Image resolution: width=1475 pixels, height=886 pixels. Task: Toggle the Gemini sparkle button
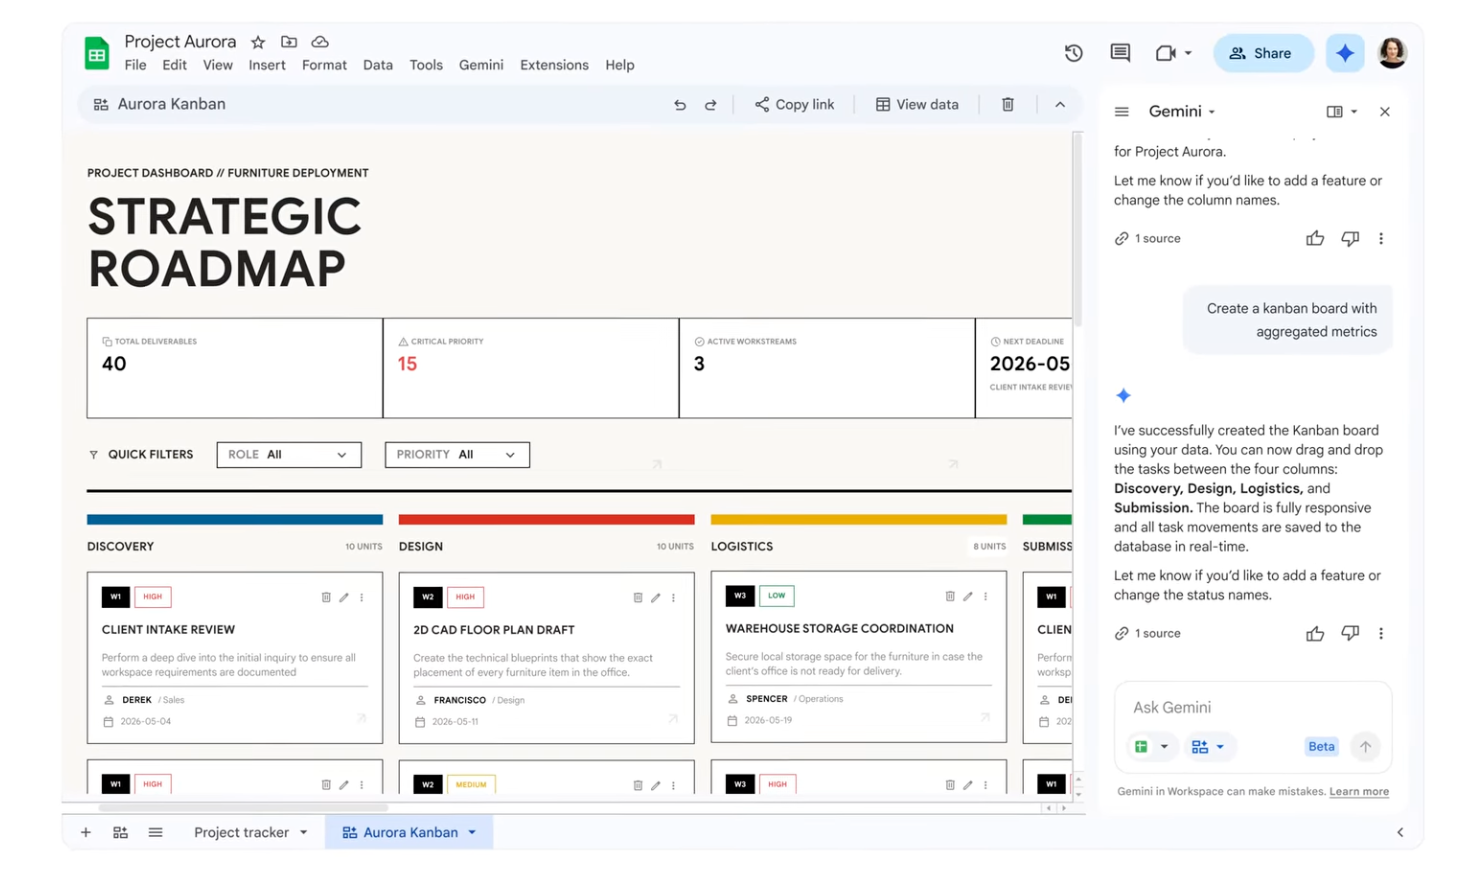point(1345,53)
